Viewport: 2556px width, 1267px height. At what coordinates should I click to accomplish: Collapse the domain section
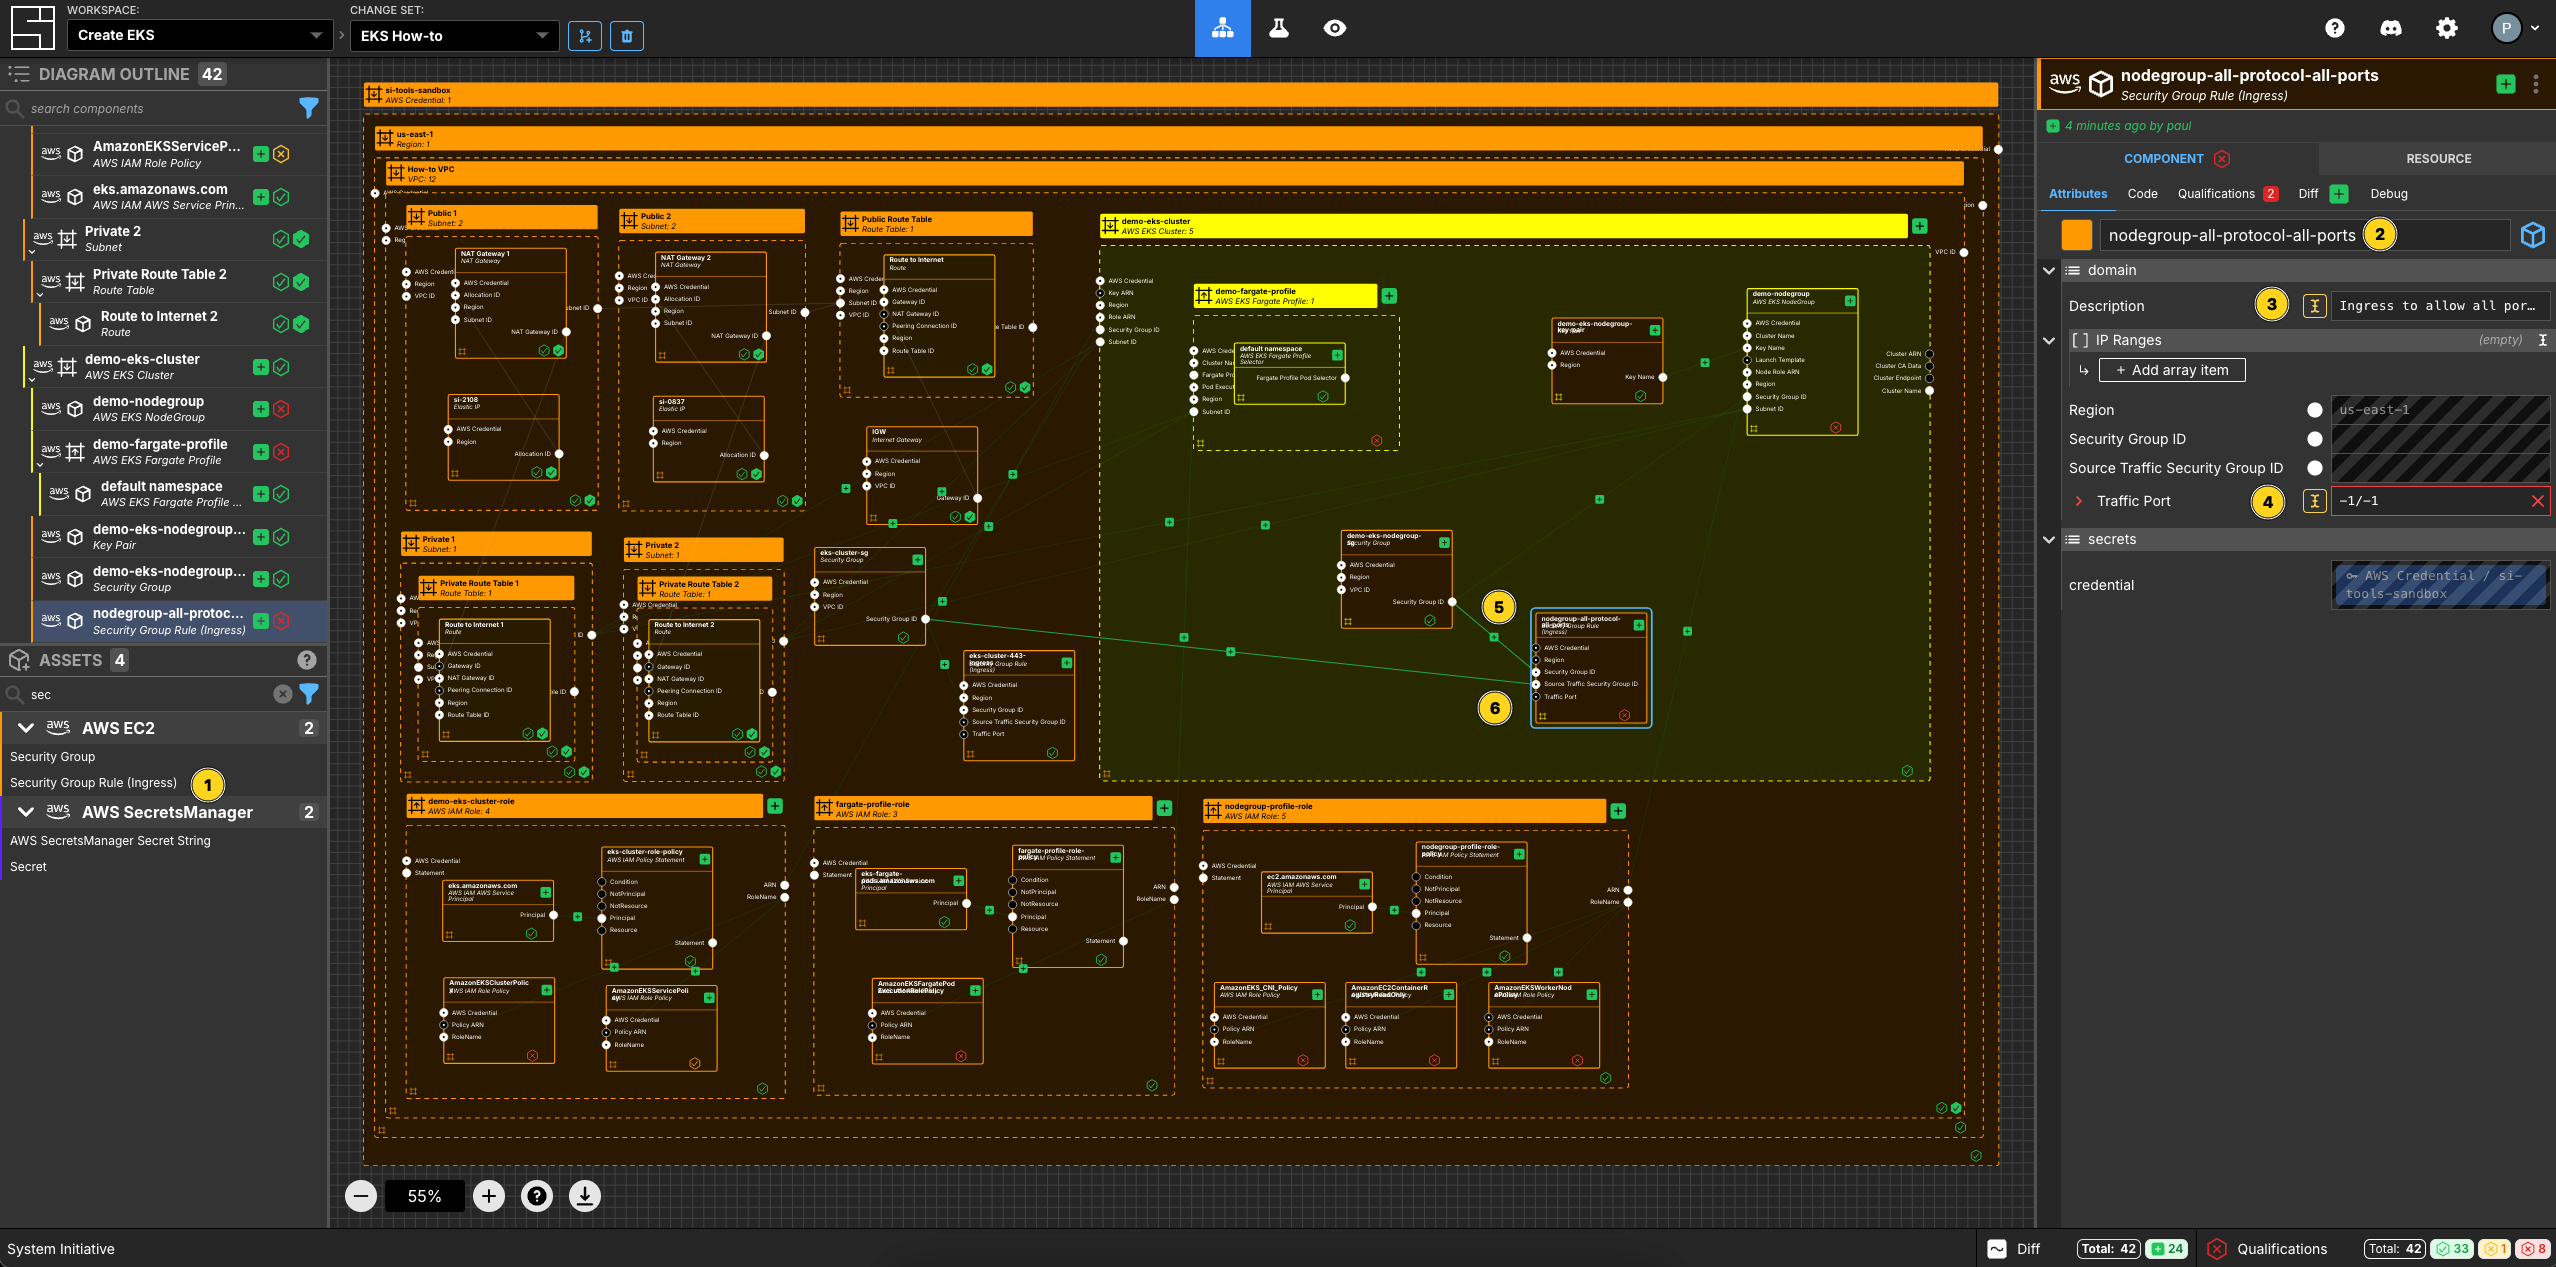[x=2049, y=271]
